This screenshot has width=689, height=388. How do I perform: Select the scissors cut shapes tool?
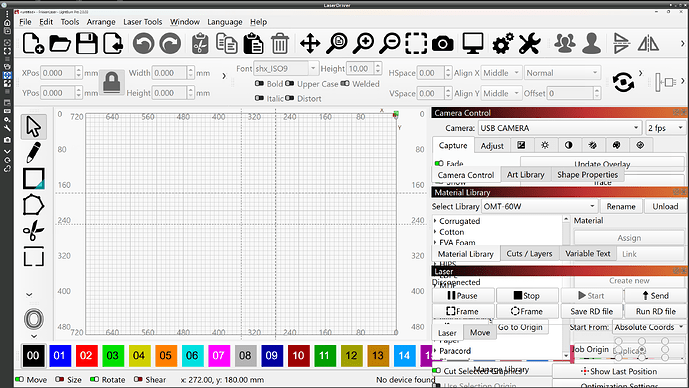(33, 231)
